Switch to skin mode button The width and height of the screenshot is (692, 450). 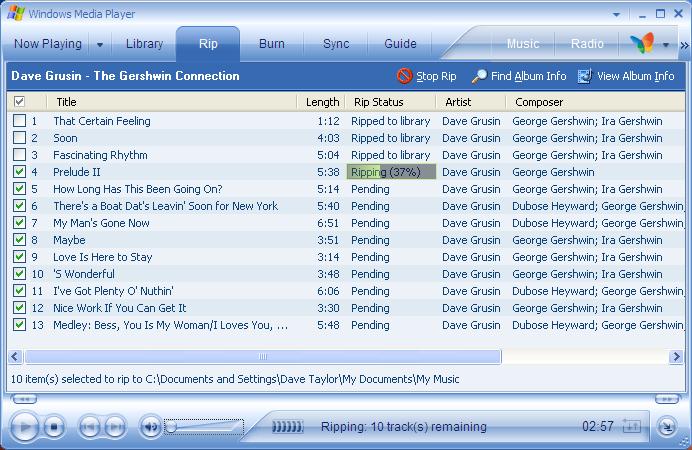pyautogui.click(x=666, y=426)
